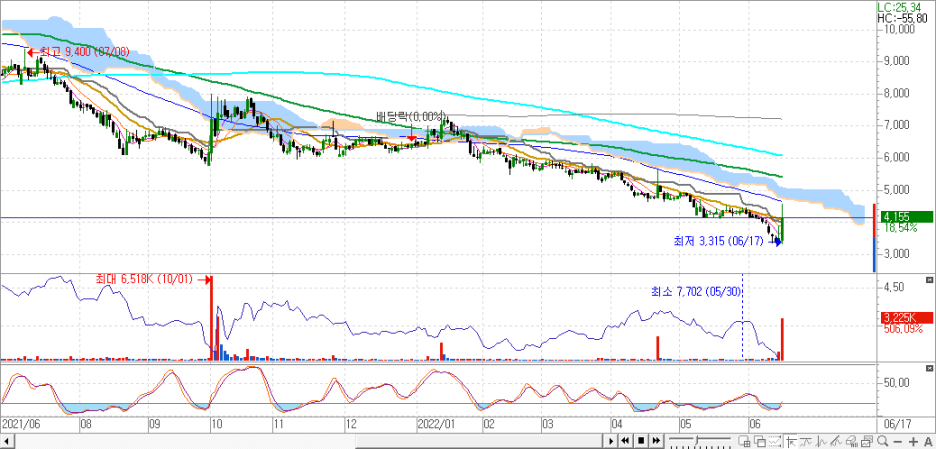936x449 pixels.
Task: Click the latest red volume bar at 06/17
Action: tap(782, 339)
